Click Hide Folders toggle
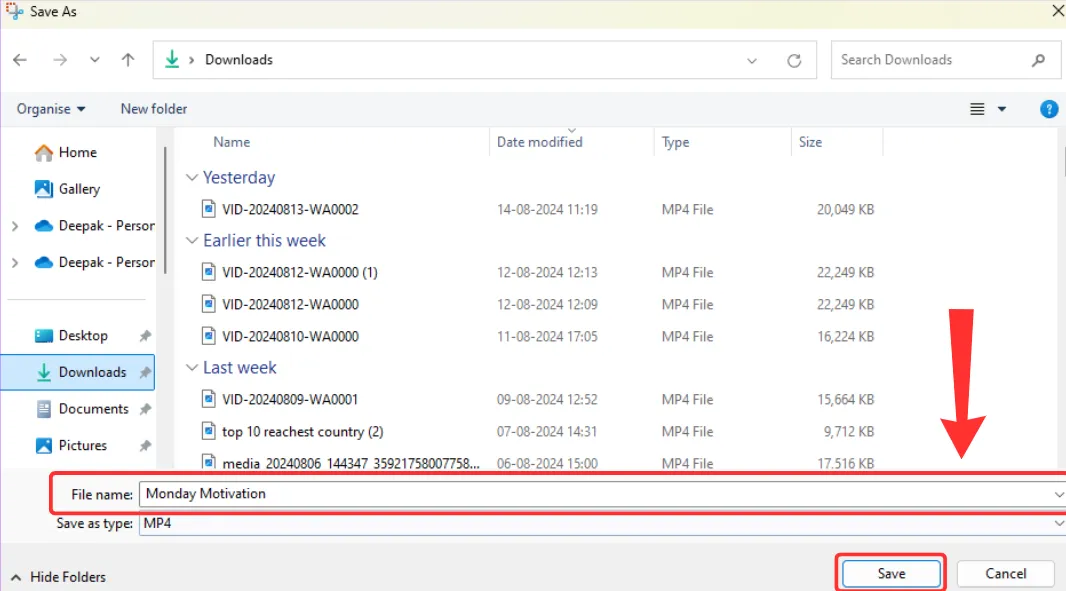This screenshot has height=591, width=1066. point(58,577)
